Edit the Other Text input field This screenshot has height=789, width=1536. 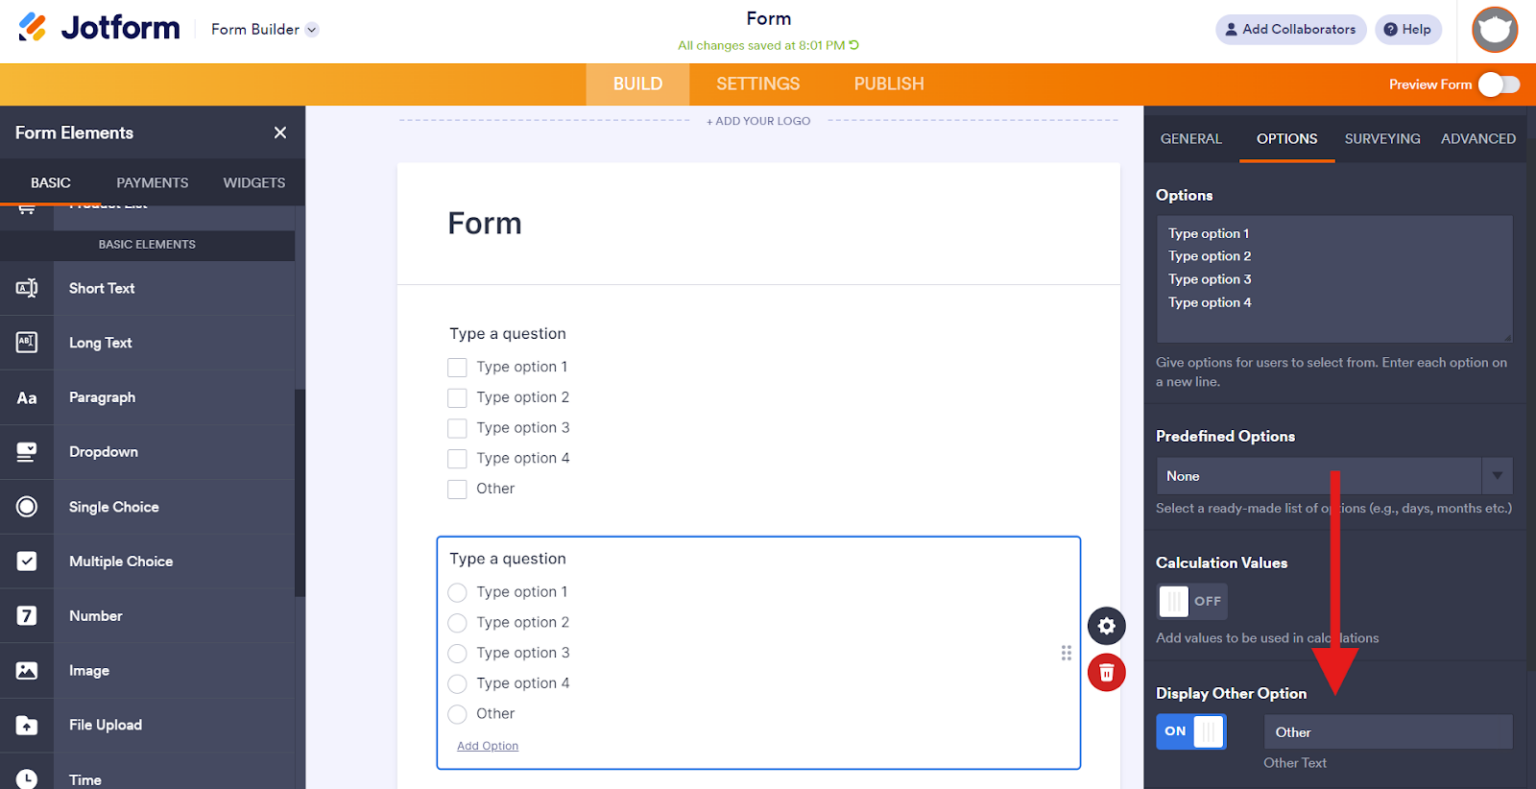click(x=1388, y=731)
